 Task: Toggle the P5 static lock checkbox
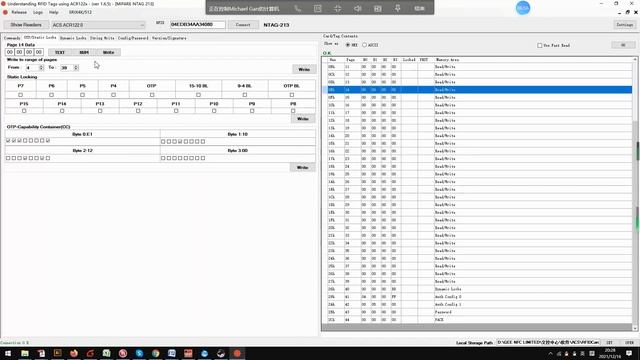tap(82, 95)
